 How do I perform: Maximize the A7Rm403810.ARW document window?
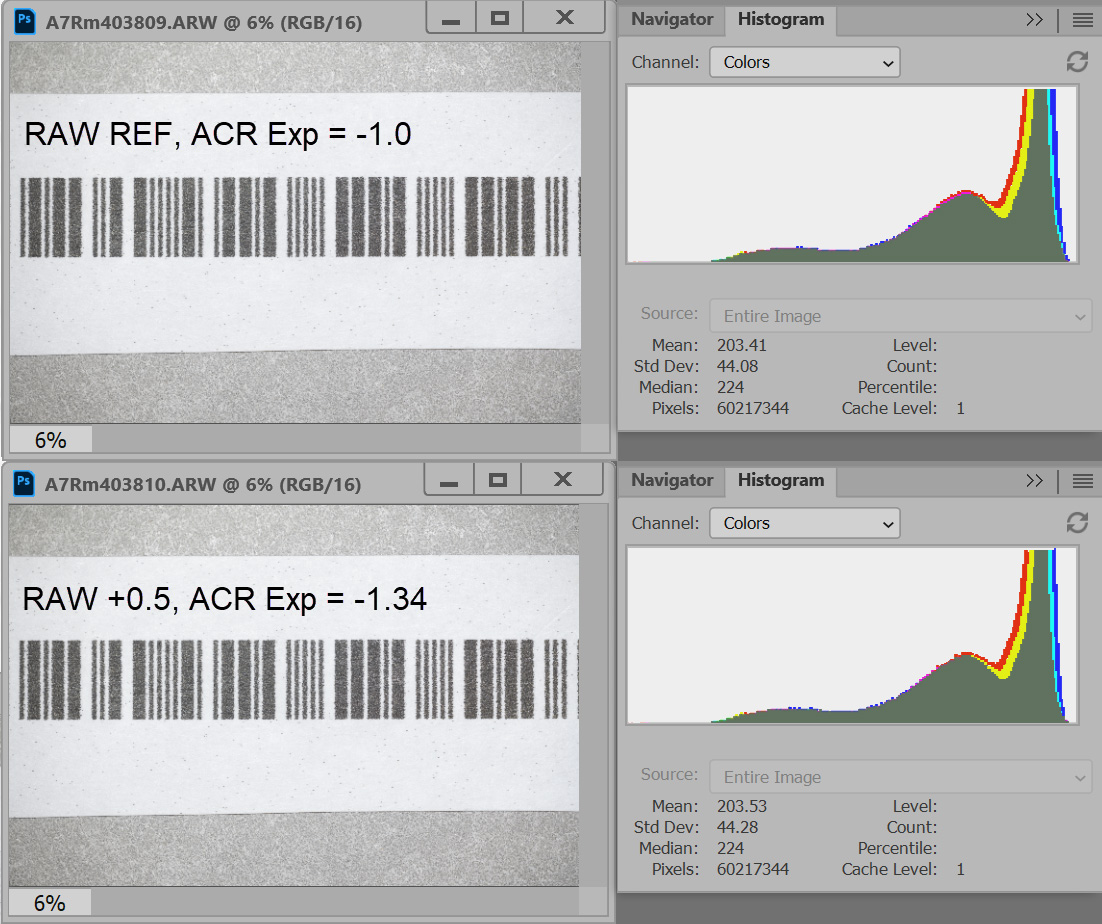pyautogui.click(x=498, y=480)
